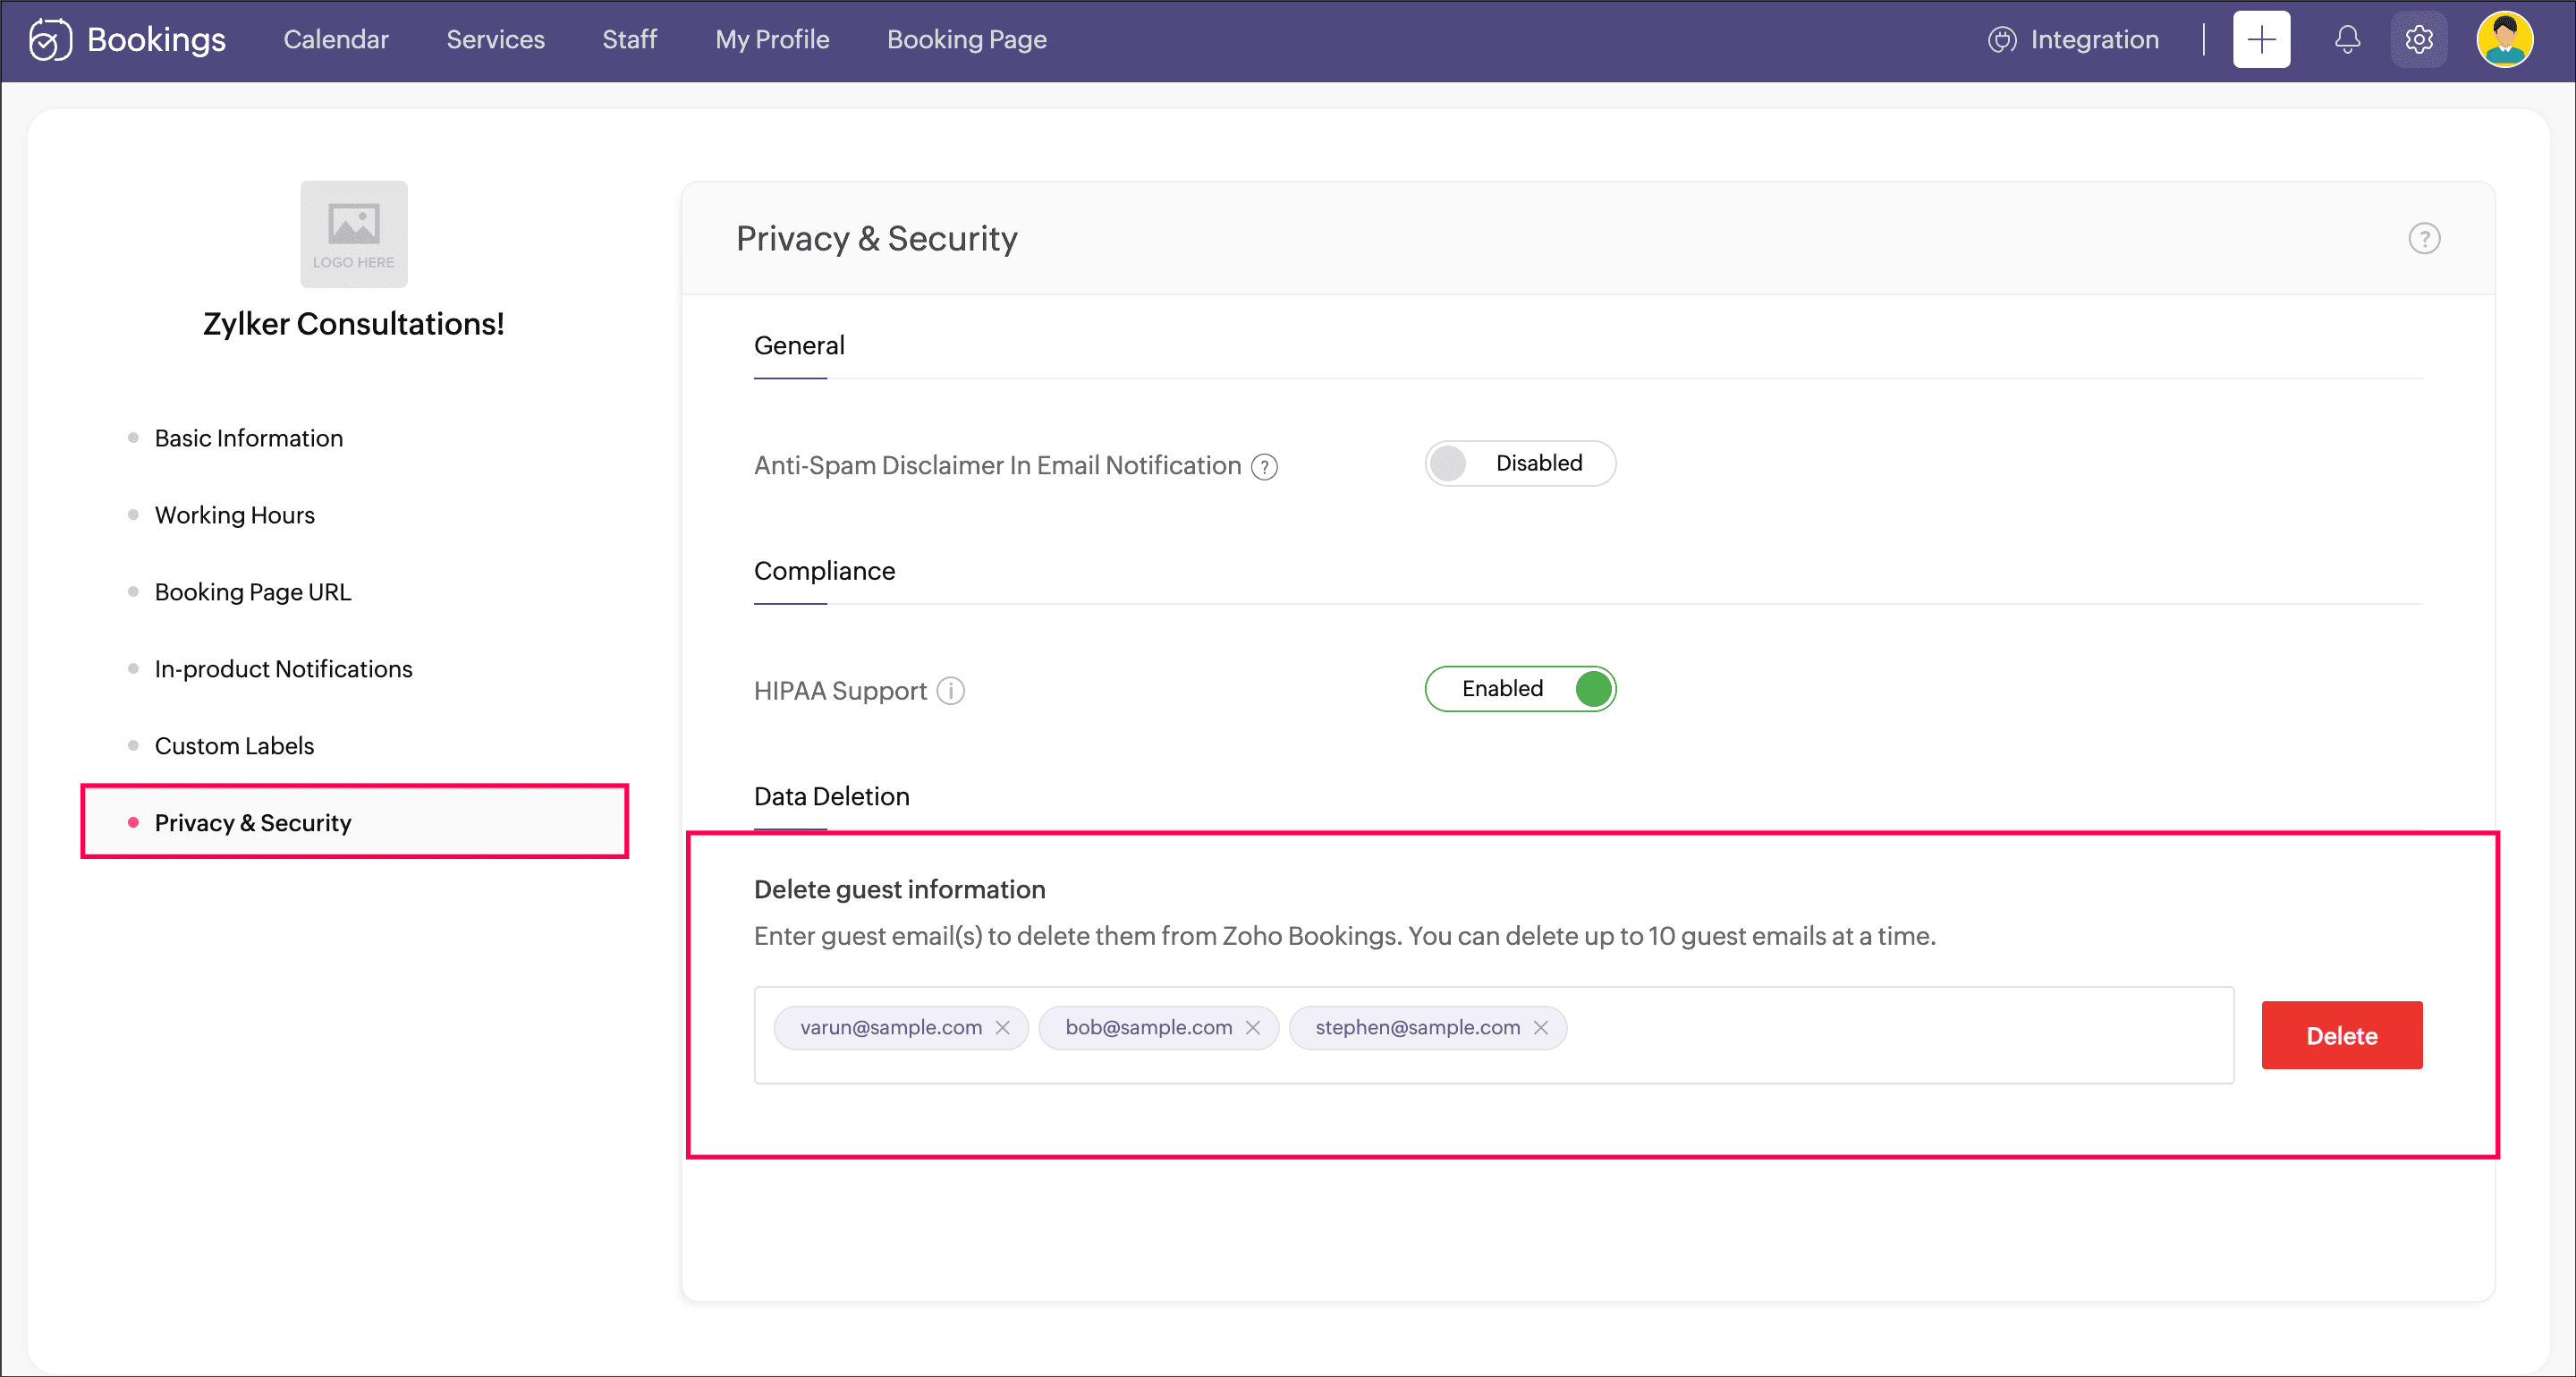Open the notifications bell
Image resolution: width=2576 pixels, height=1377 pixels.
point(2347,40)
